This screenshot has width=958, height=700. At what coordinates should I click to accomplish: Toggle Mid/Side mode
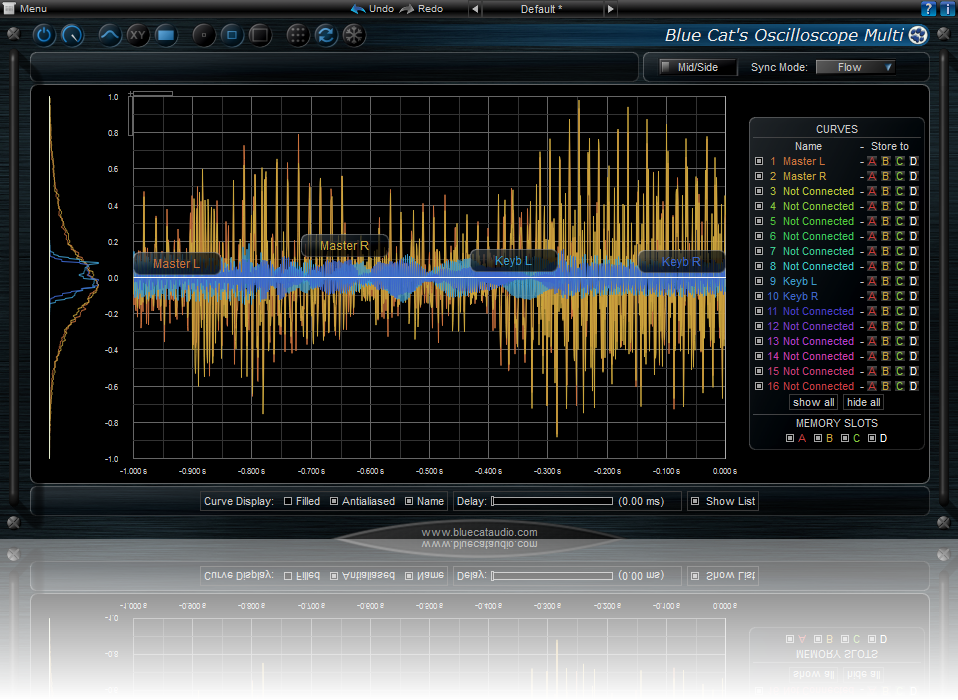[694, 66]
